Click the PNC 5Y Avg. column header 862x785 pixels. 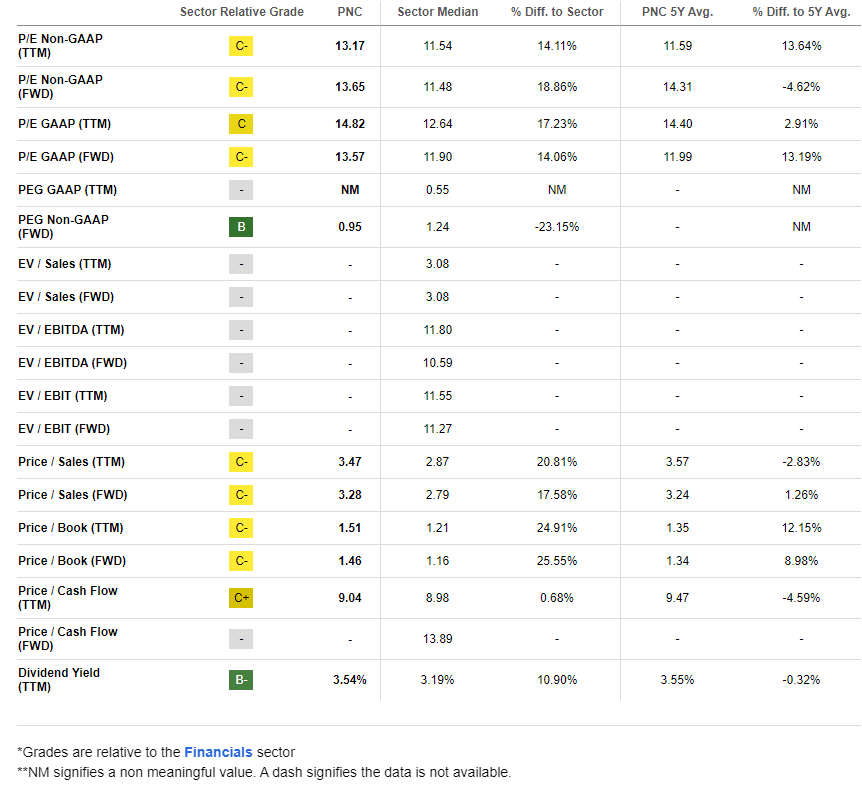677,13
